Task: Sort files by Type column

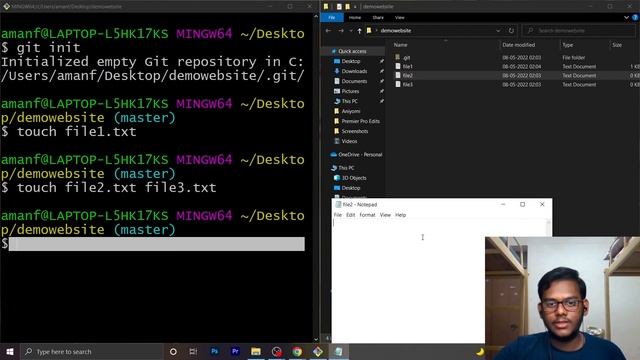Action: point(568,45)
